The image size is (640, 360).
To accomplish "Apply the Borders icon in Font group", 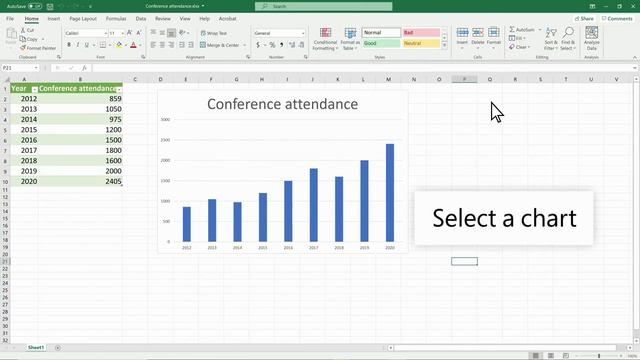I will (x=103, y=45).
